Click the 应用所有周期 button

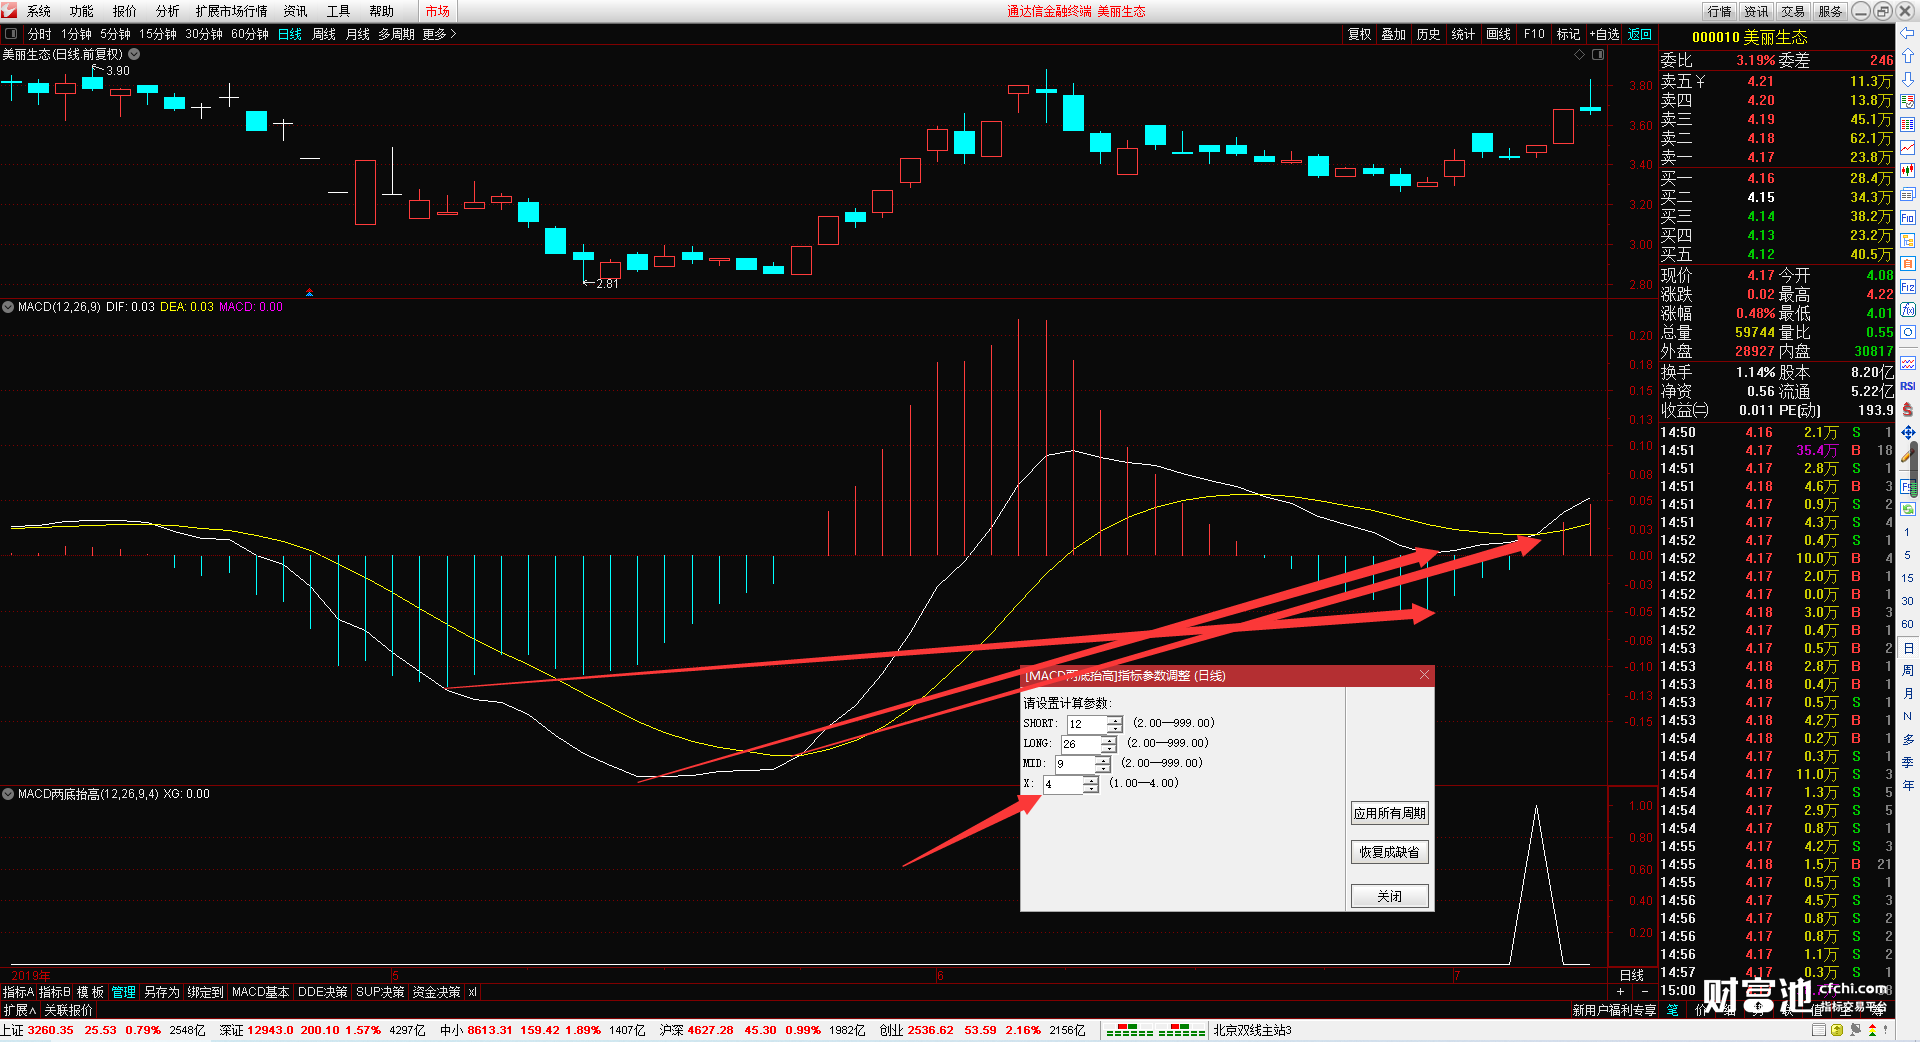[1390, 813]
